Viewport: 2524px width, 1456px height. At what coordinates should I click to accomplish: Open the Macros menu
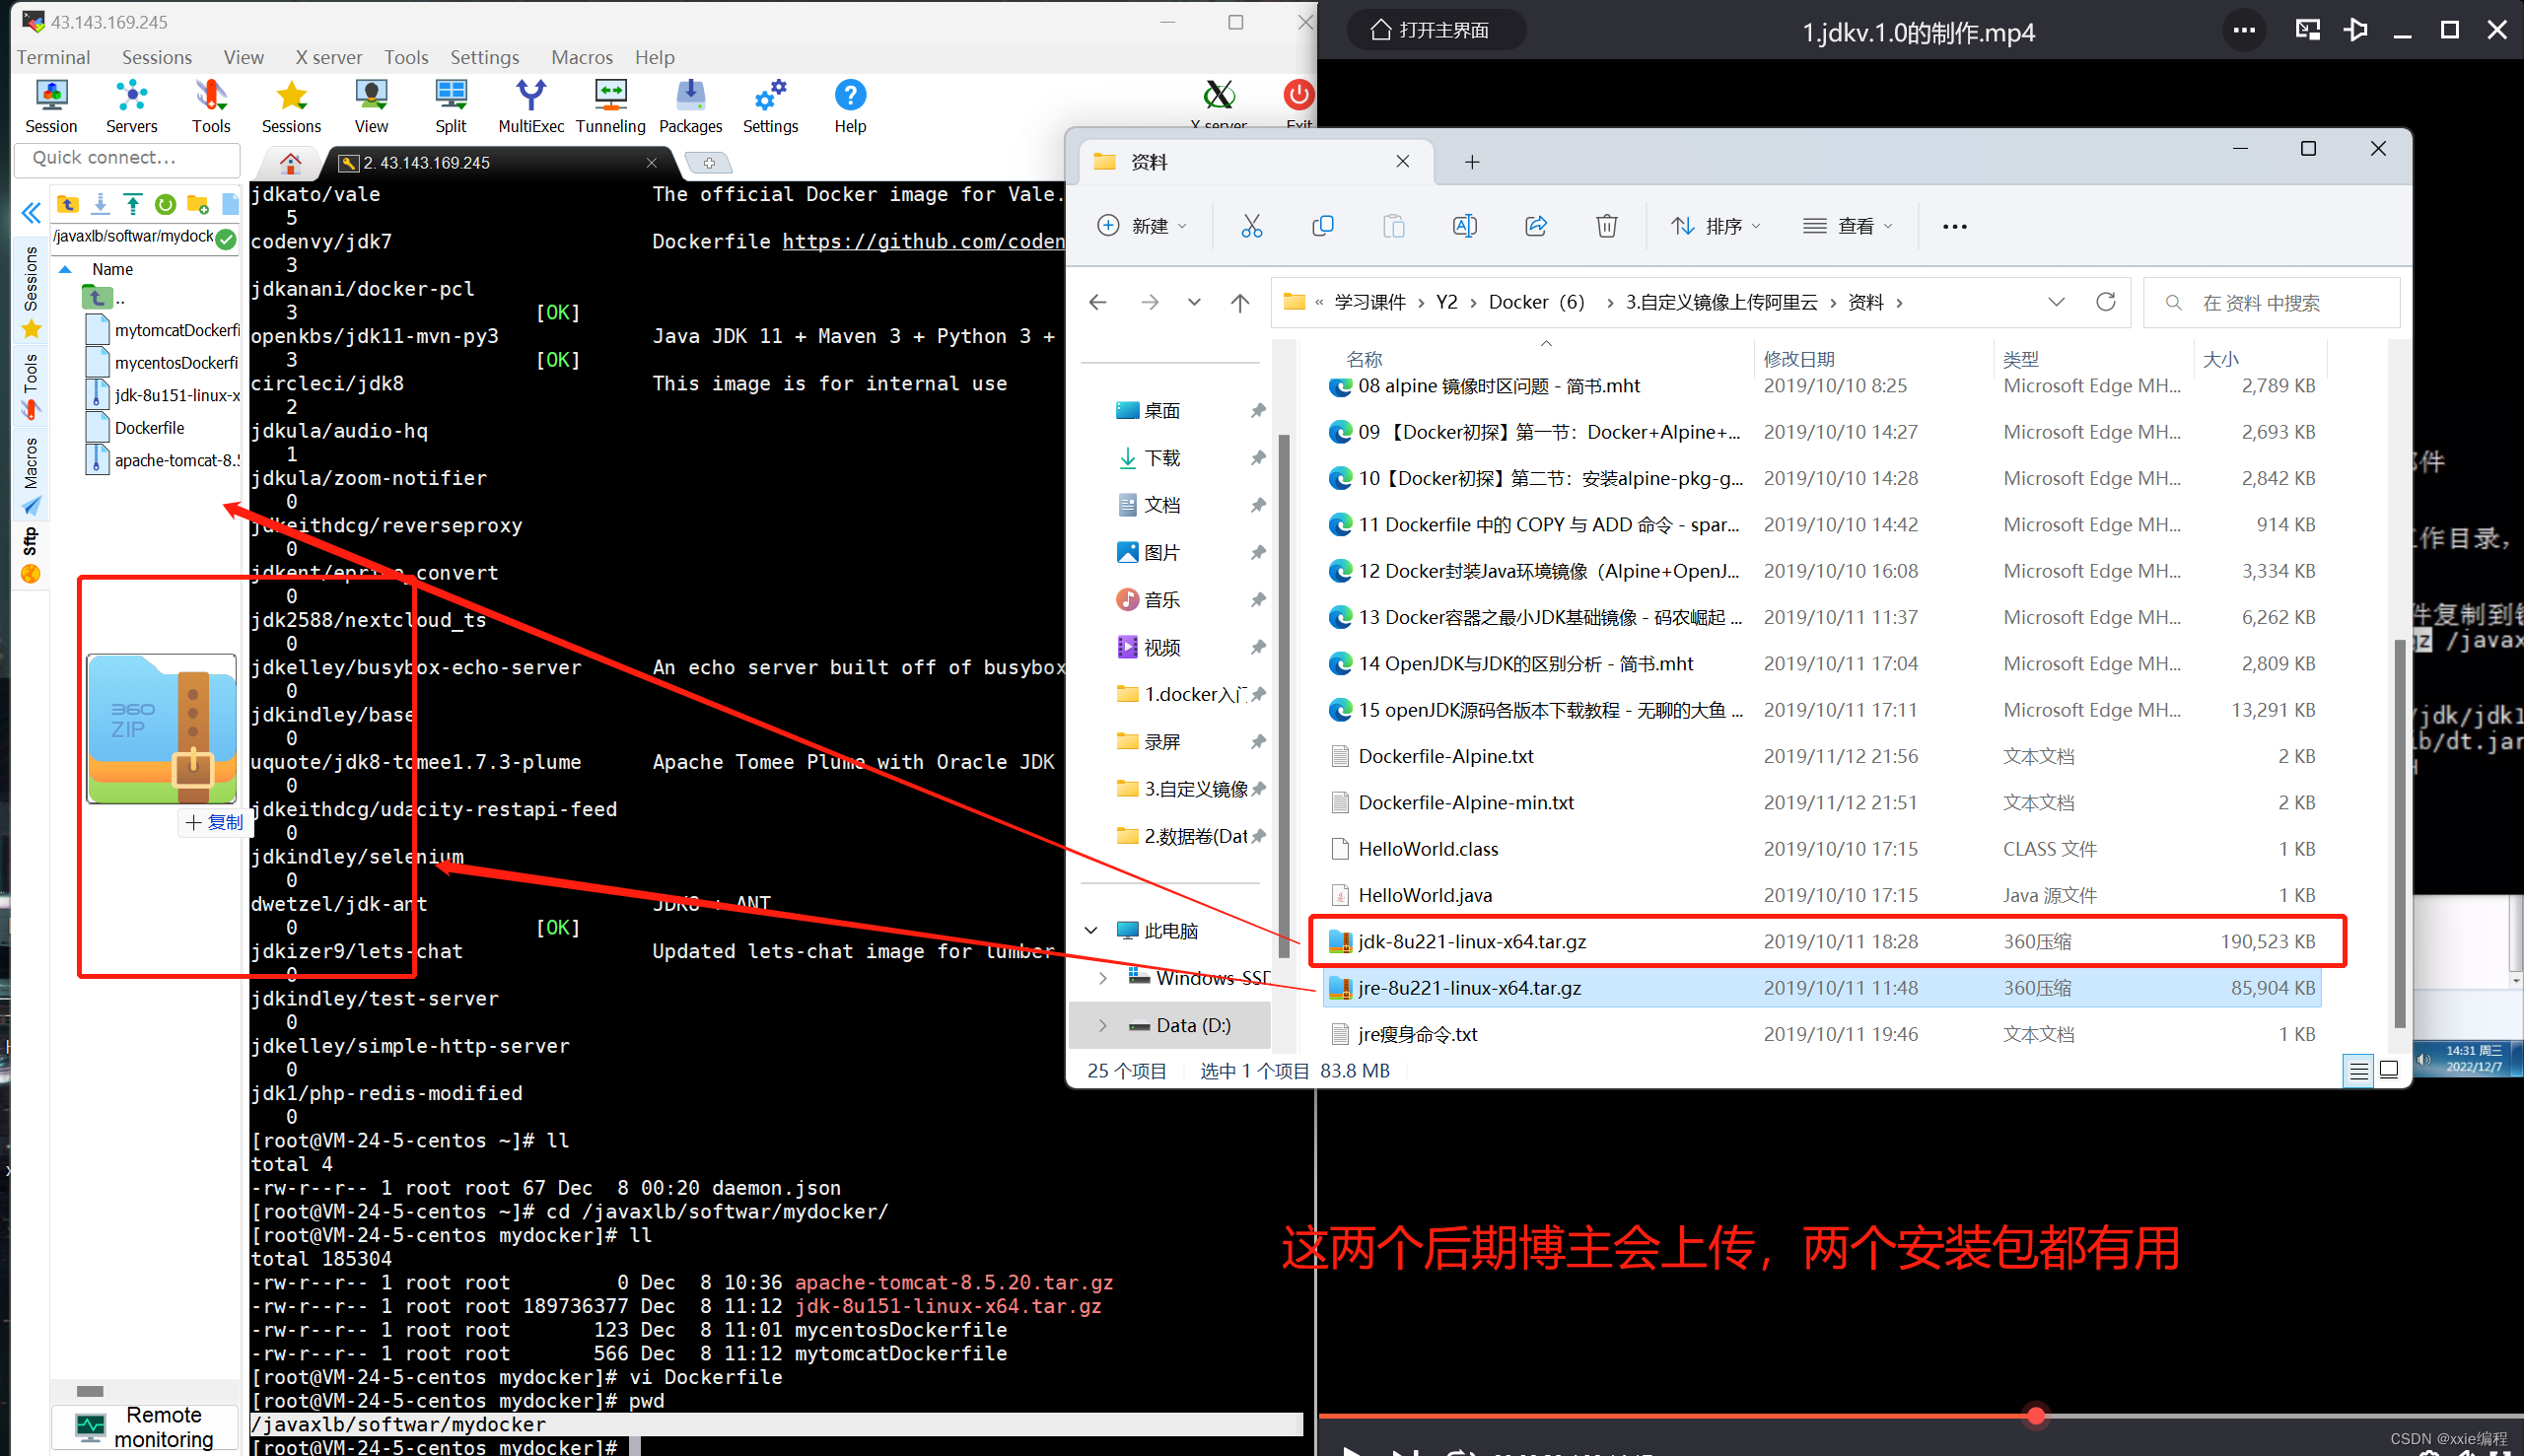[x=581, y=57]
